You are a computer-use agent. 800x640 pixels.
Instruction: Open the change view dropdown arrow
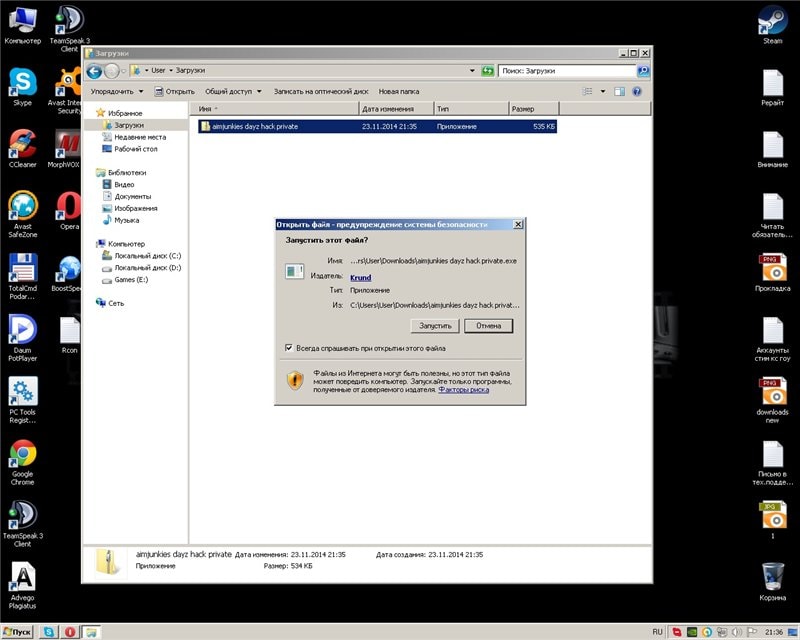click(602, 91)
